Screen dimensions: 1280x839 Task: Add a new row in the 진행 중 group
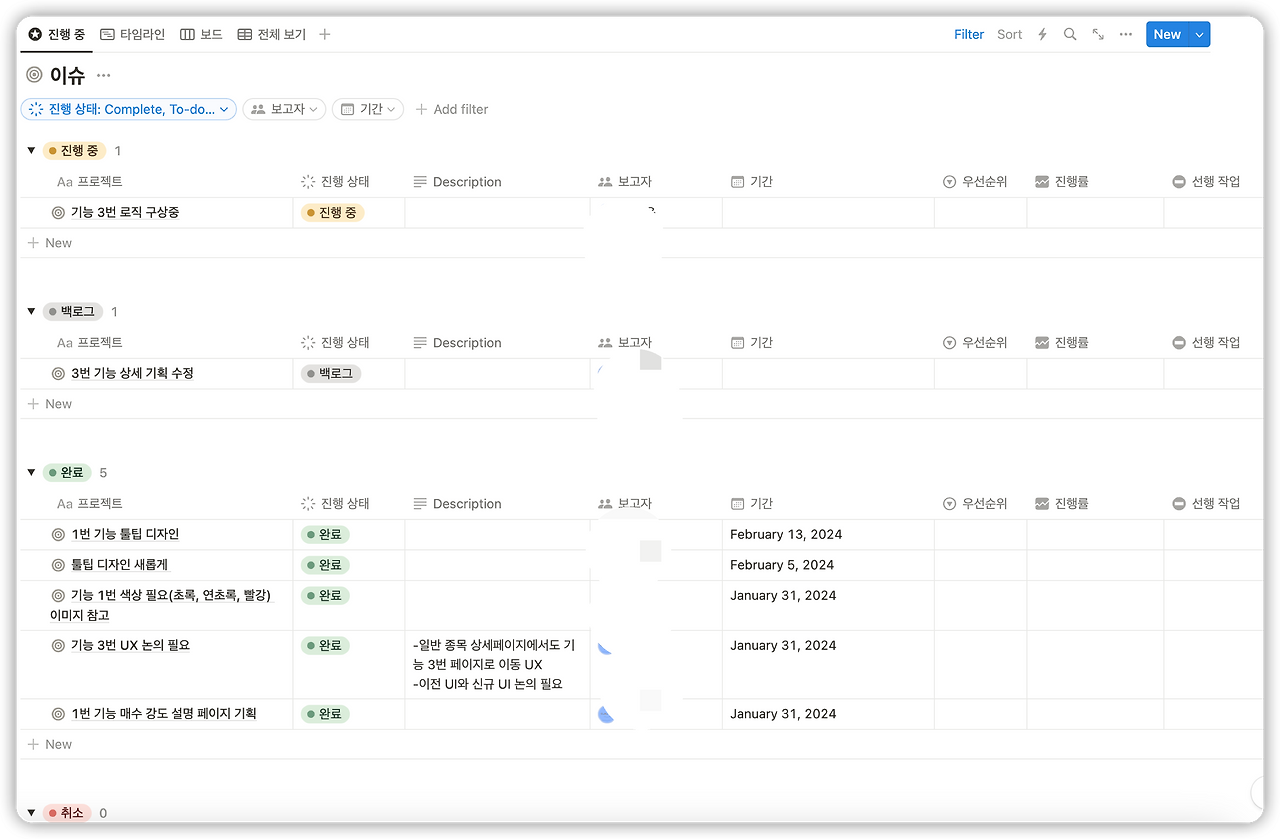50,243
